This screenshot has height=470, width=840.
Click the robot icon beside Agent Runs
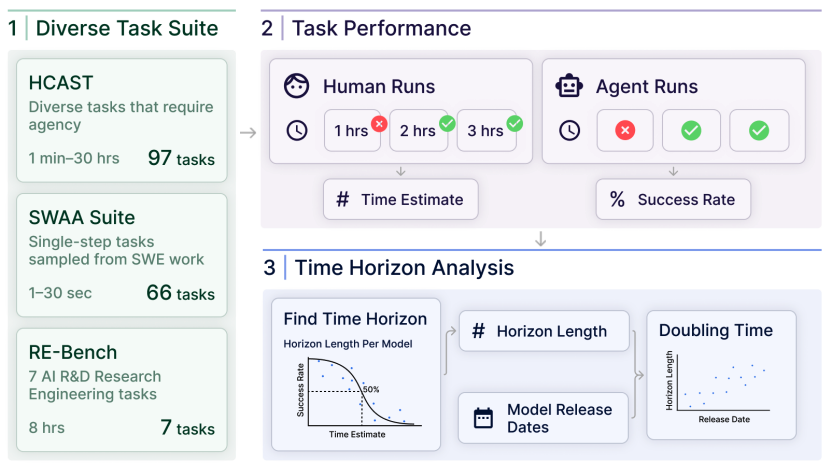(570, 86)
